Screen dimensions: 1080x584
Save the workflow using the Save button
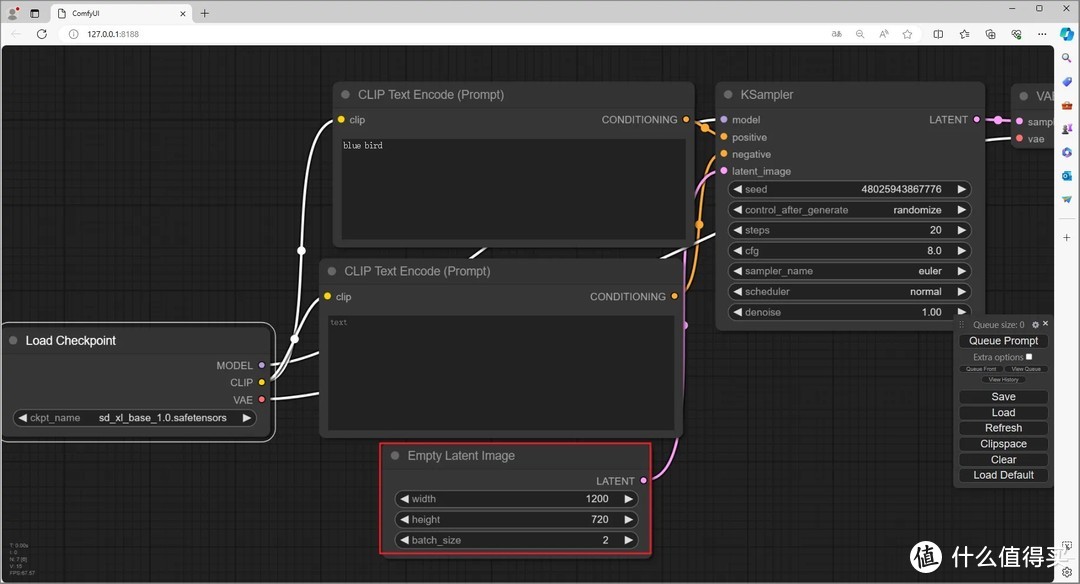click(1003, 397)
